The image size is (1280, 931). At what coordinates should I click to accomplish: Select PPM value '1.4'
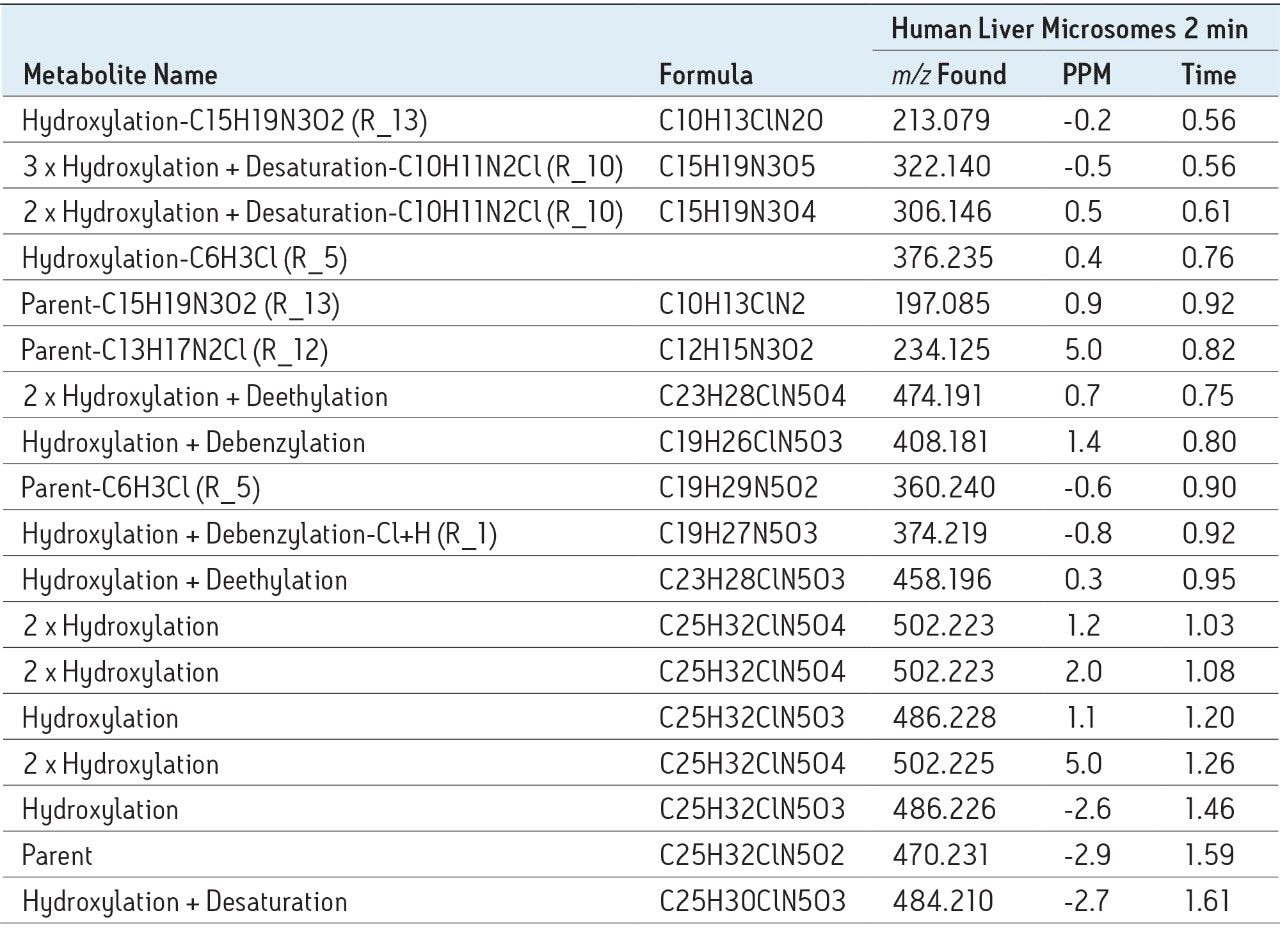[x=1081, y=443]
